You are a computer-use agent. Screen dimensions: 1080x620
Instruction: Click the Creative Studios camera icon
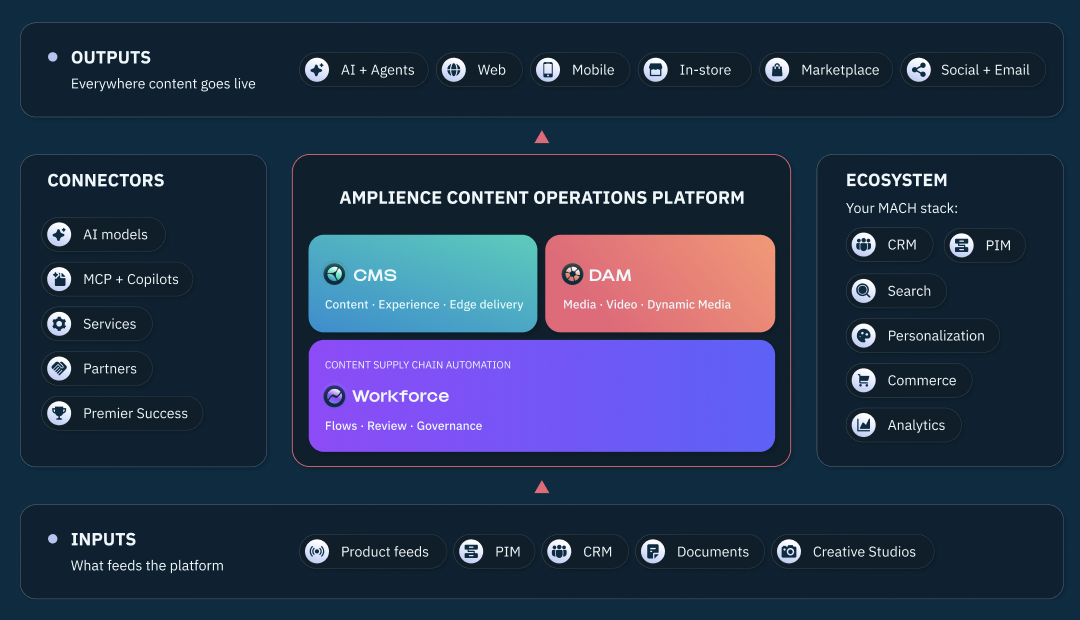(x=789, y=551)
